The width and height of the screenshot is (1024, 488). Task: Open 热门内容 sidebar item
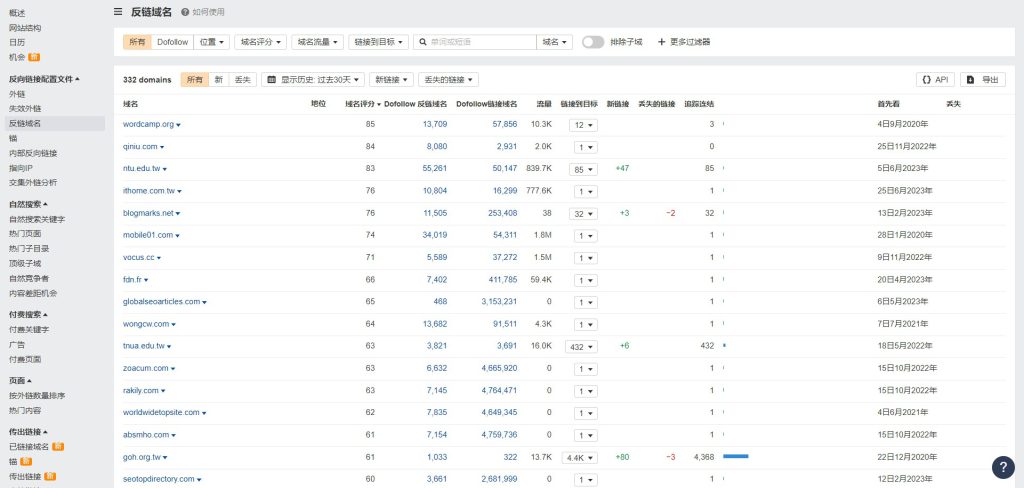25,411
